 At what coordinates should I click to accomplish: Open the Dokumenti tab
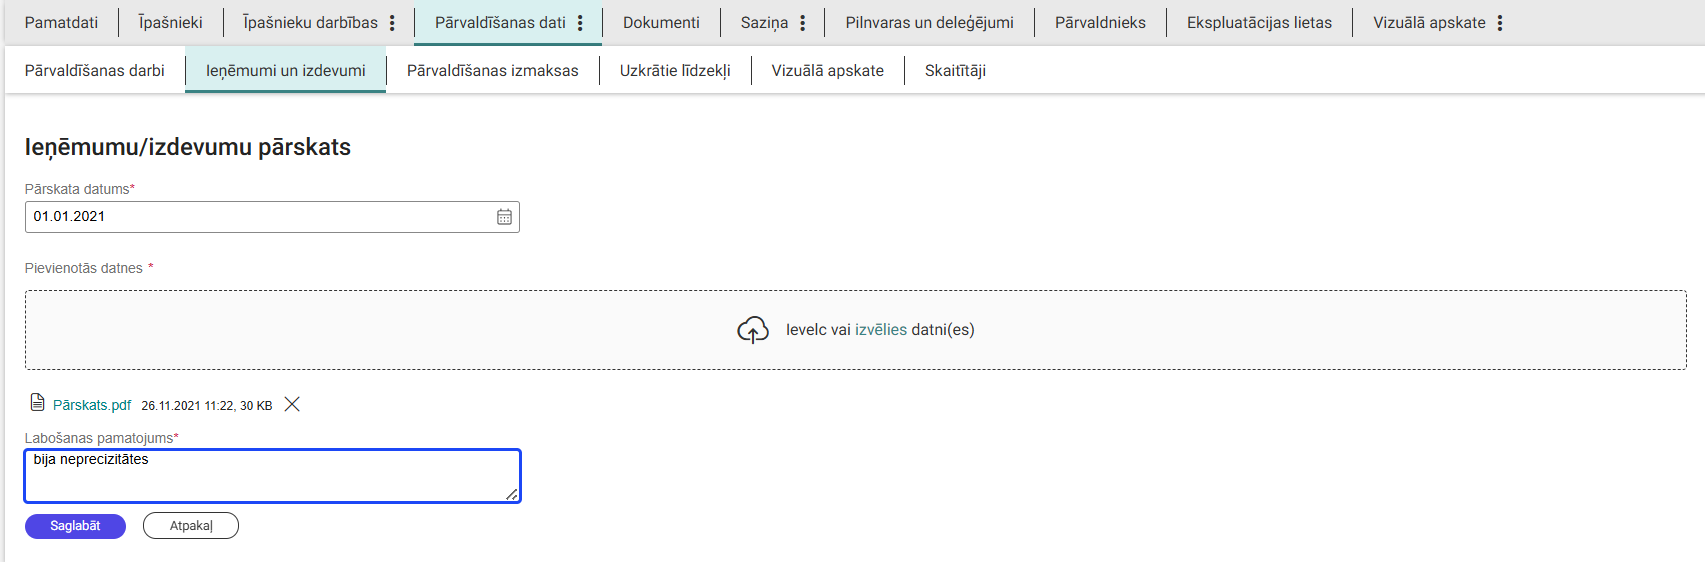661,23
